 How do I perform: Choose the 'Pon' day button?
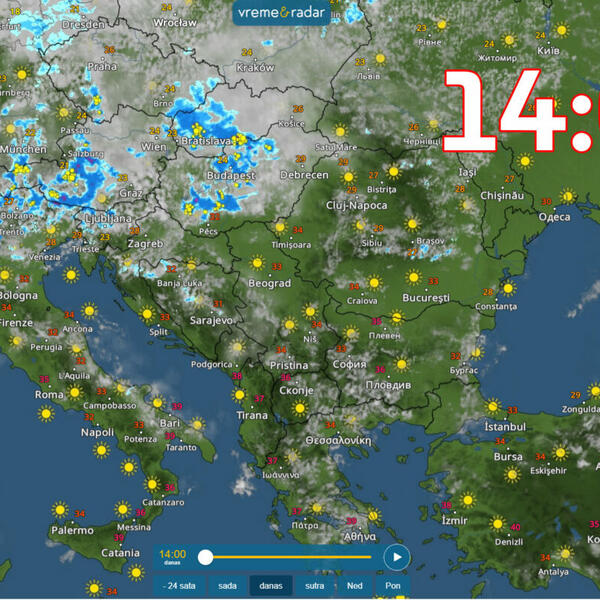point(393,586)
